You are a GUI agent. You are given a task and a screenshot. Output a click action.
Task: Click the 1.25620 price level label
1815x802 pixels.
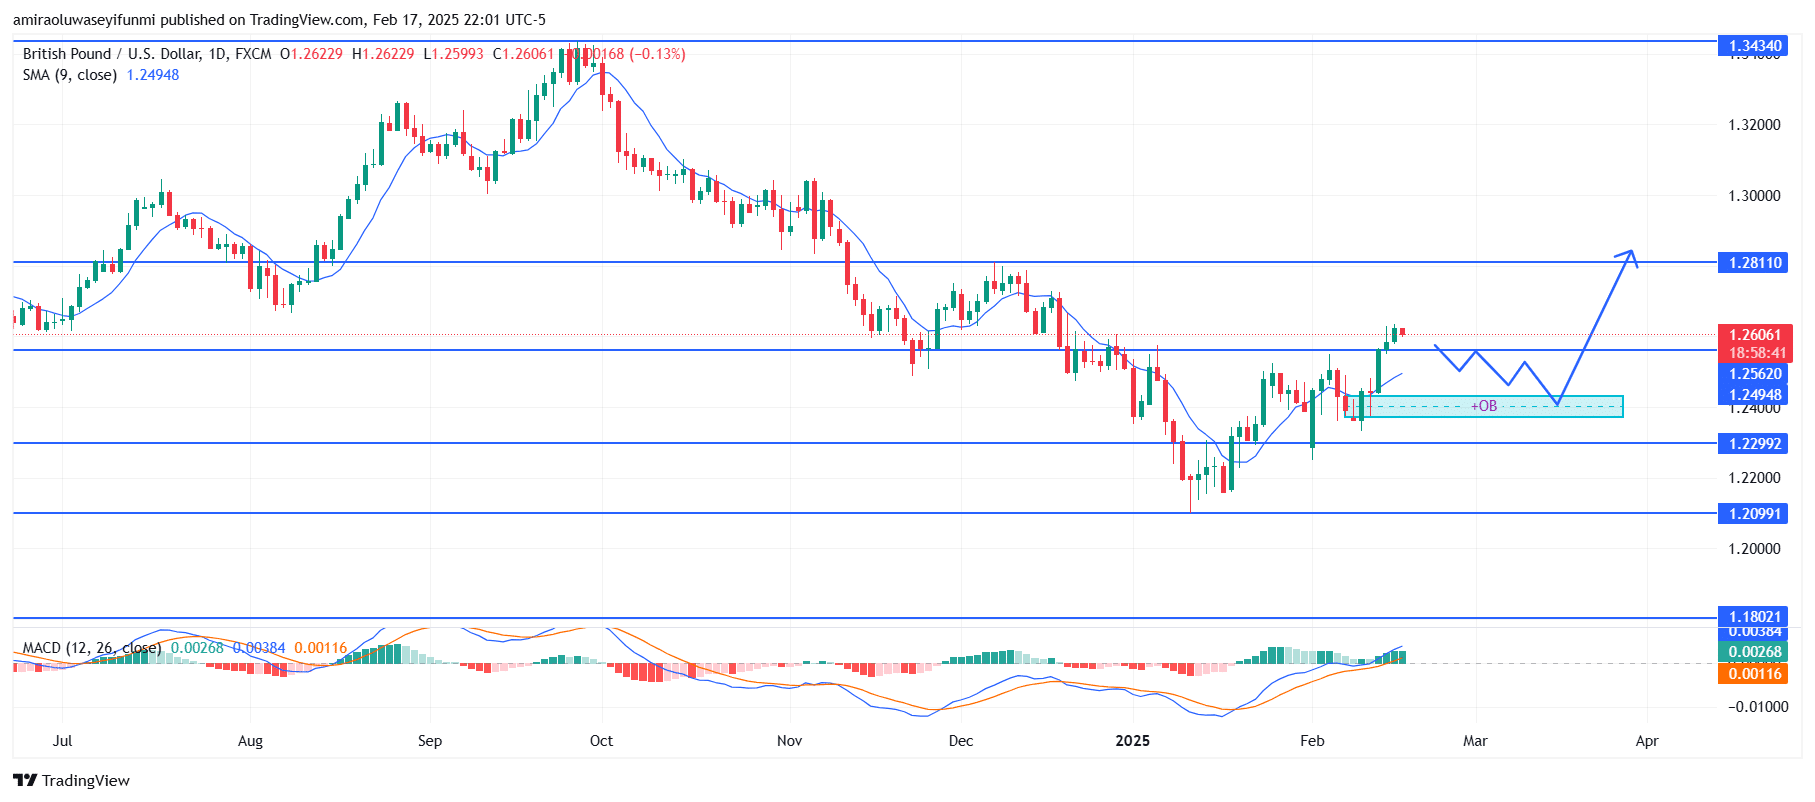tap(1755, 374)
